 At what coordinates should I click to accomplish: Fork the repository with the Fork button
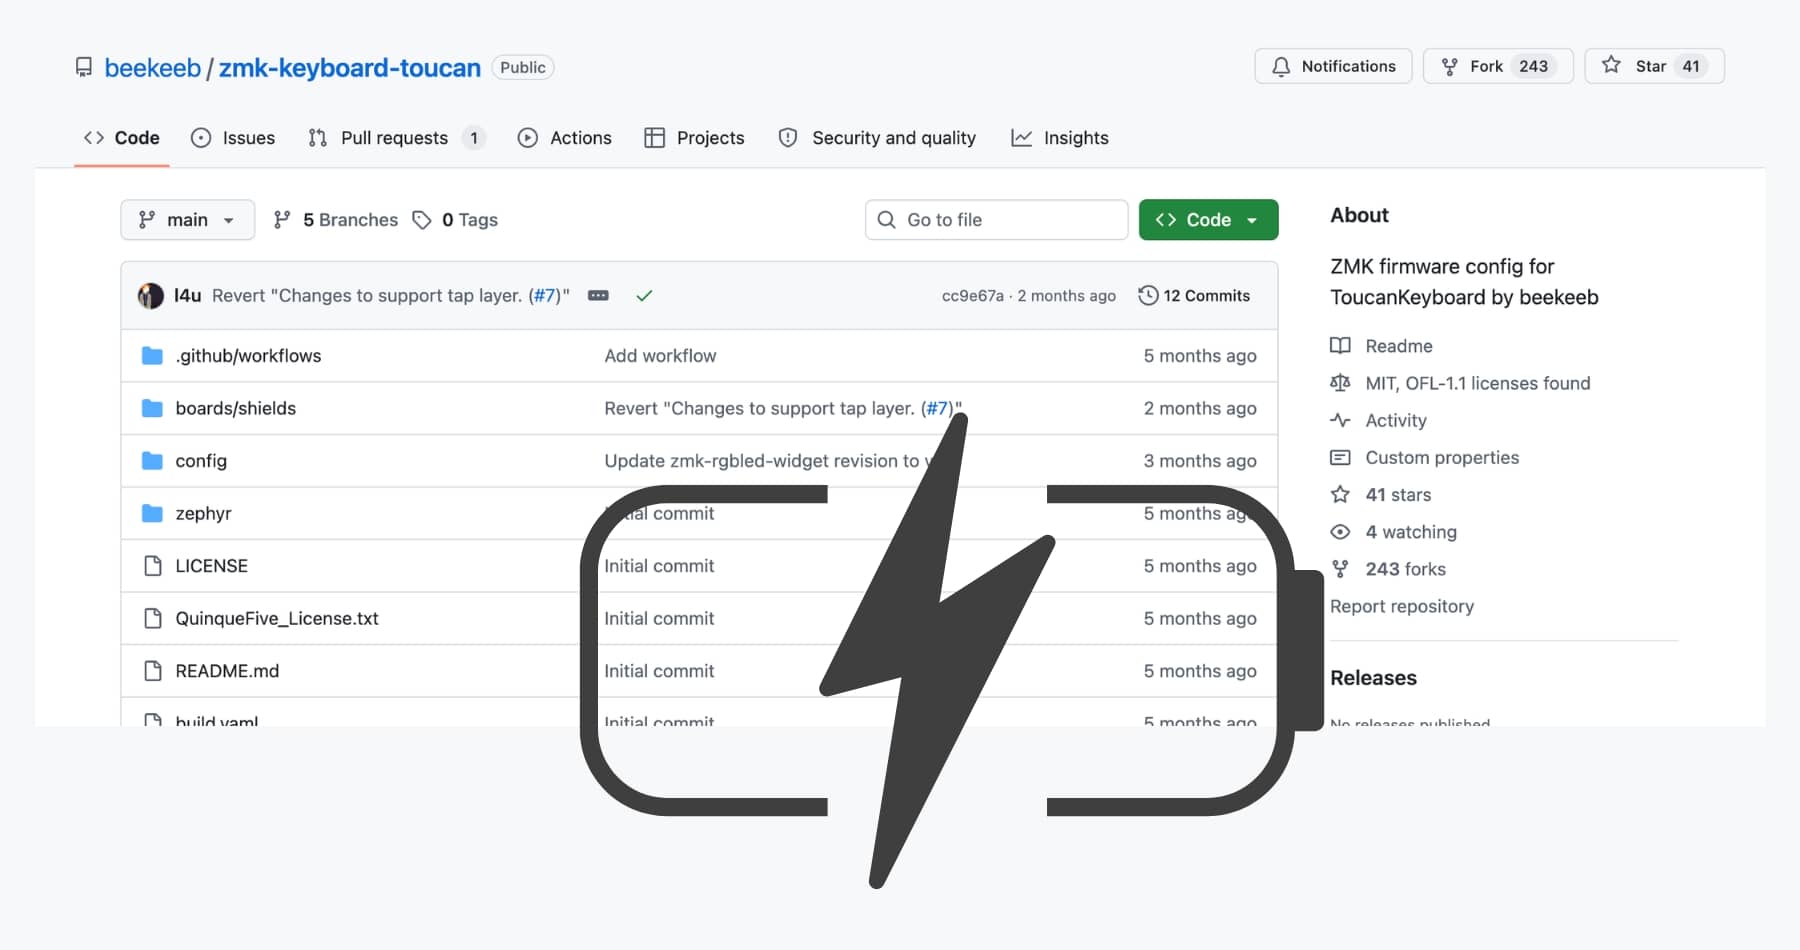(x=1498, y=66)
